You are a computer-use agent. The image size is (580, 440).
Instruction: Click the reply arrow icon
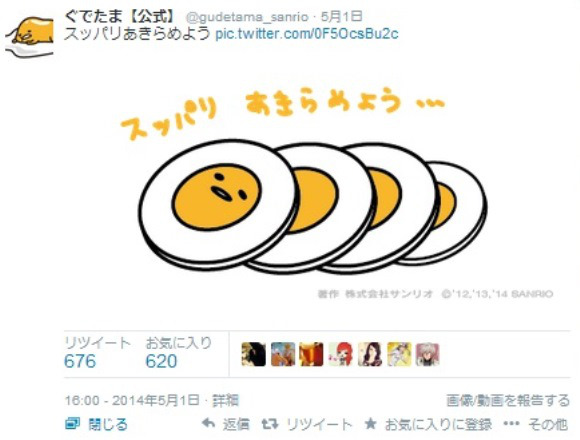pos(209,423)
